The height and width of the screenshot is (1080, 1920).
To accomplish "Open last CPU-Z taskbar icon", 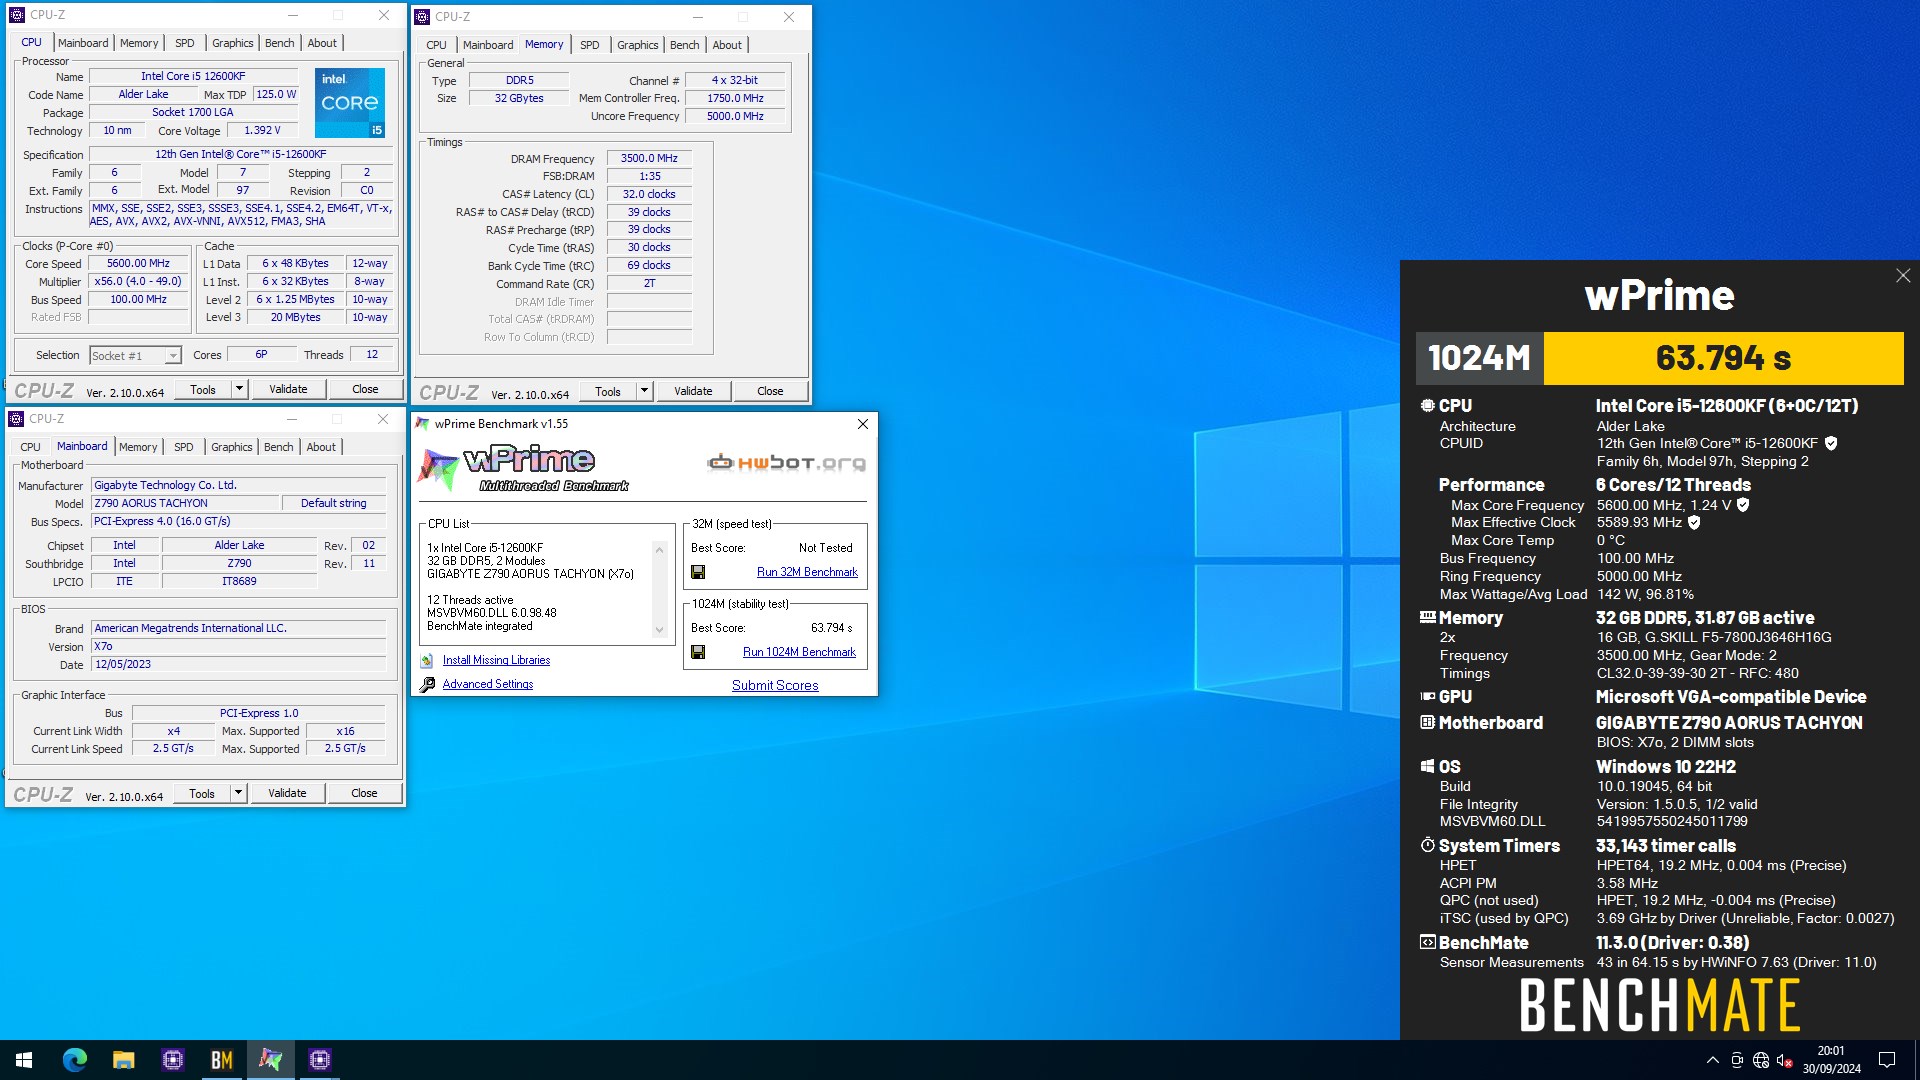I will pyautogui.click(x=319, y=1060).
